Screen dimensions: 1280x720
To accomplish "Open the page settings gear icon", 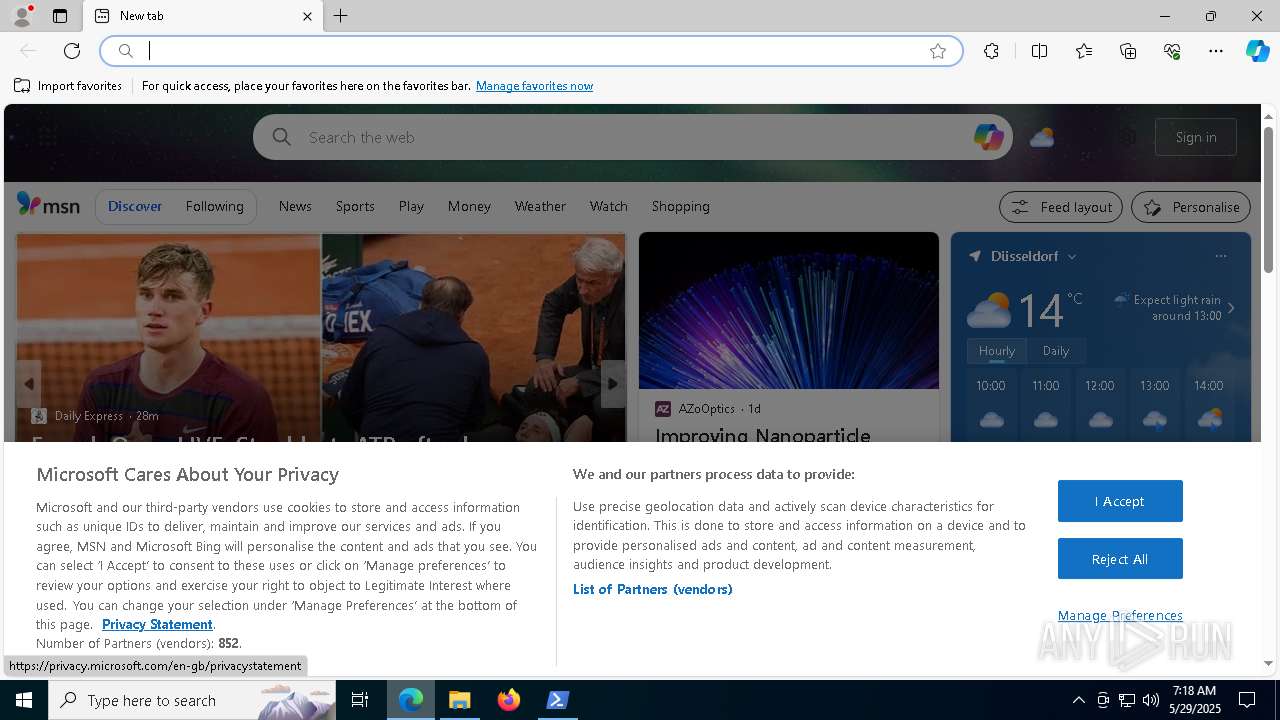I will click(1128, 137).
